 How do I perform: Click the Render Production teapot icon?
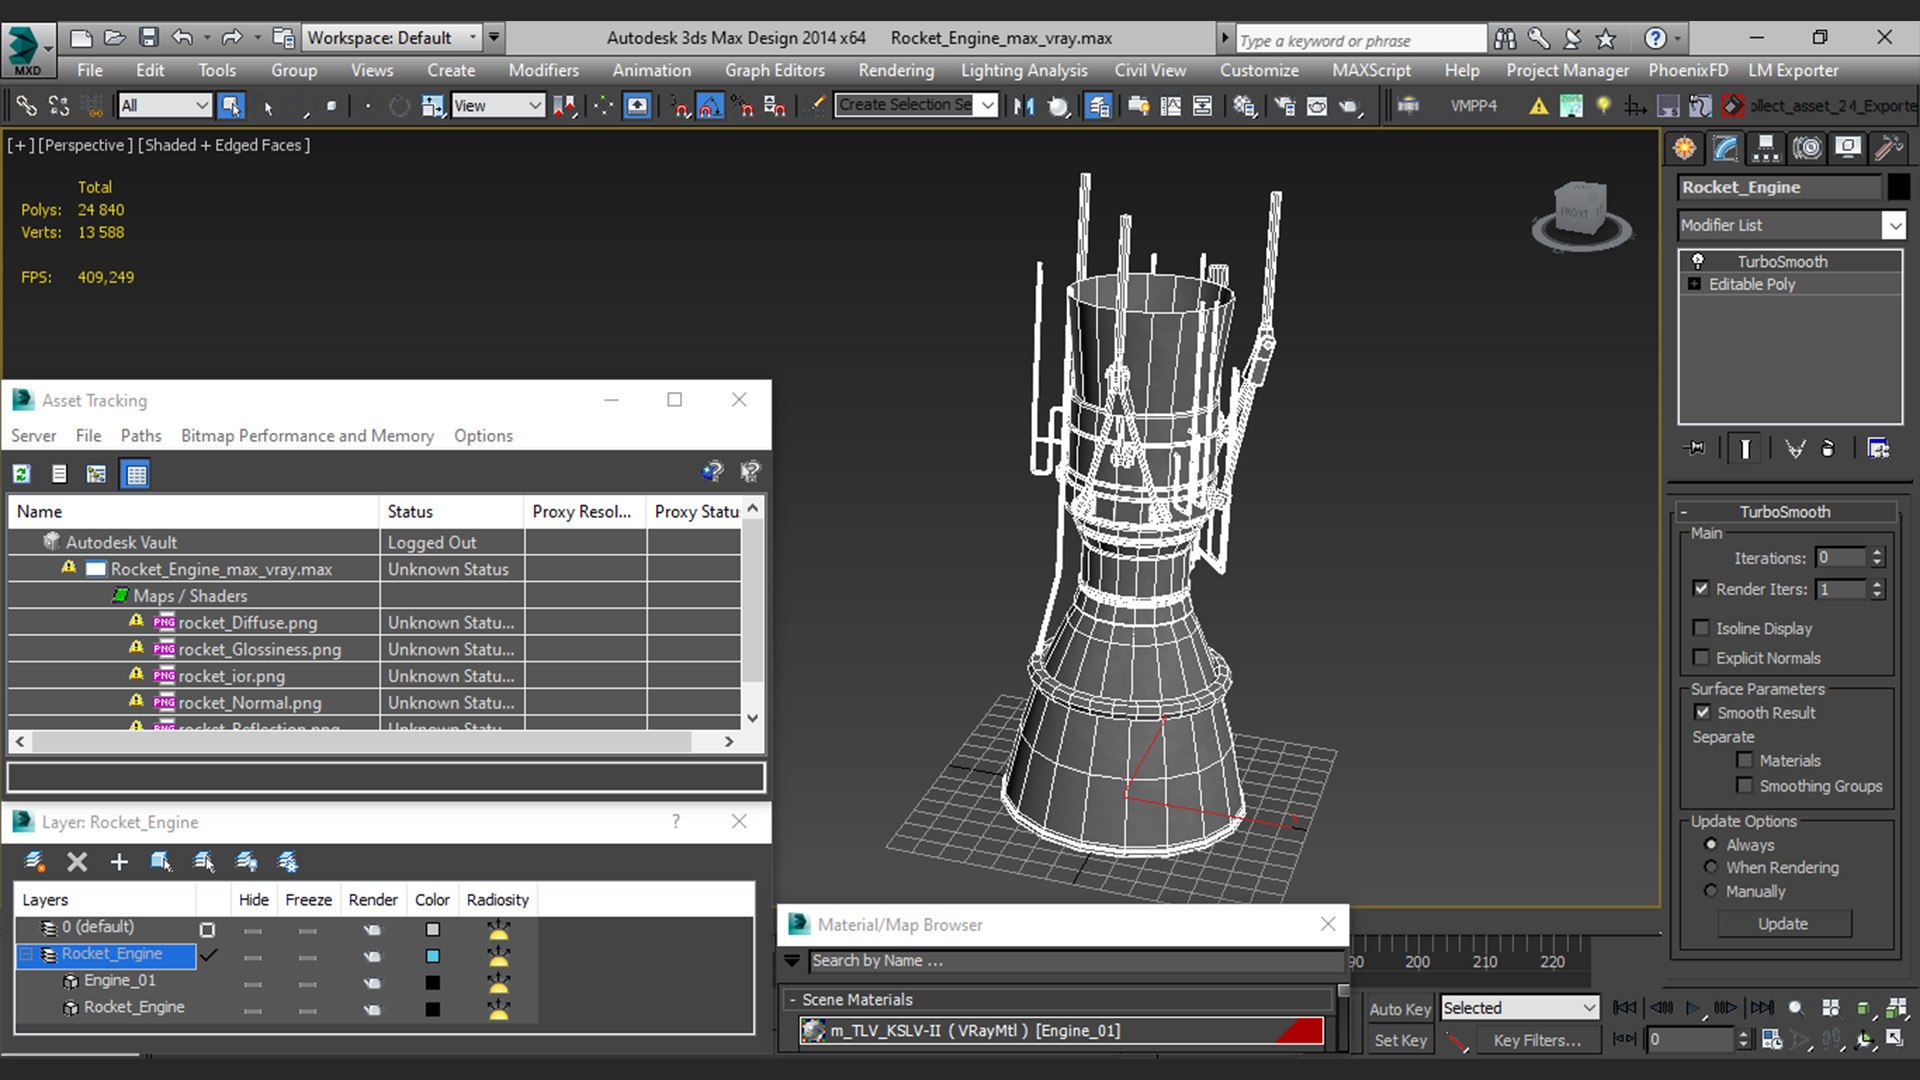[1350, 105]
